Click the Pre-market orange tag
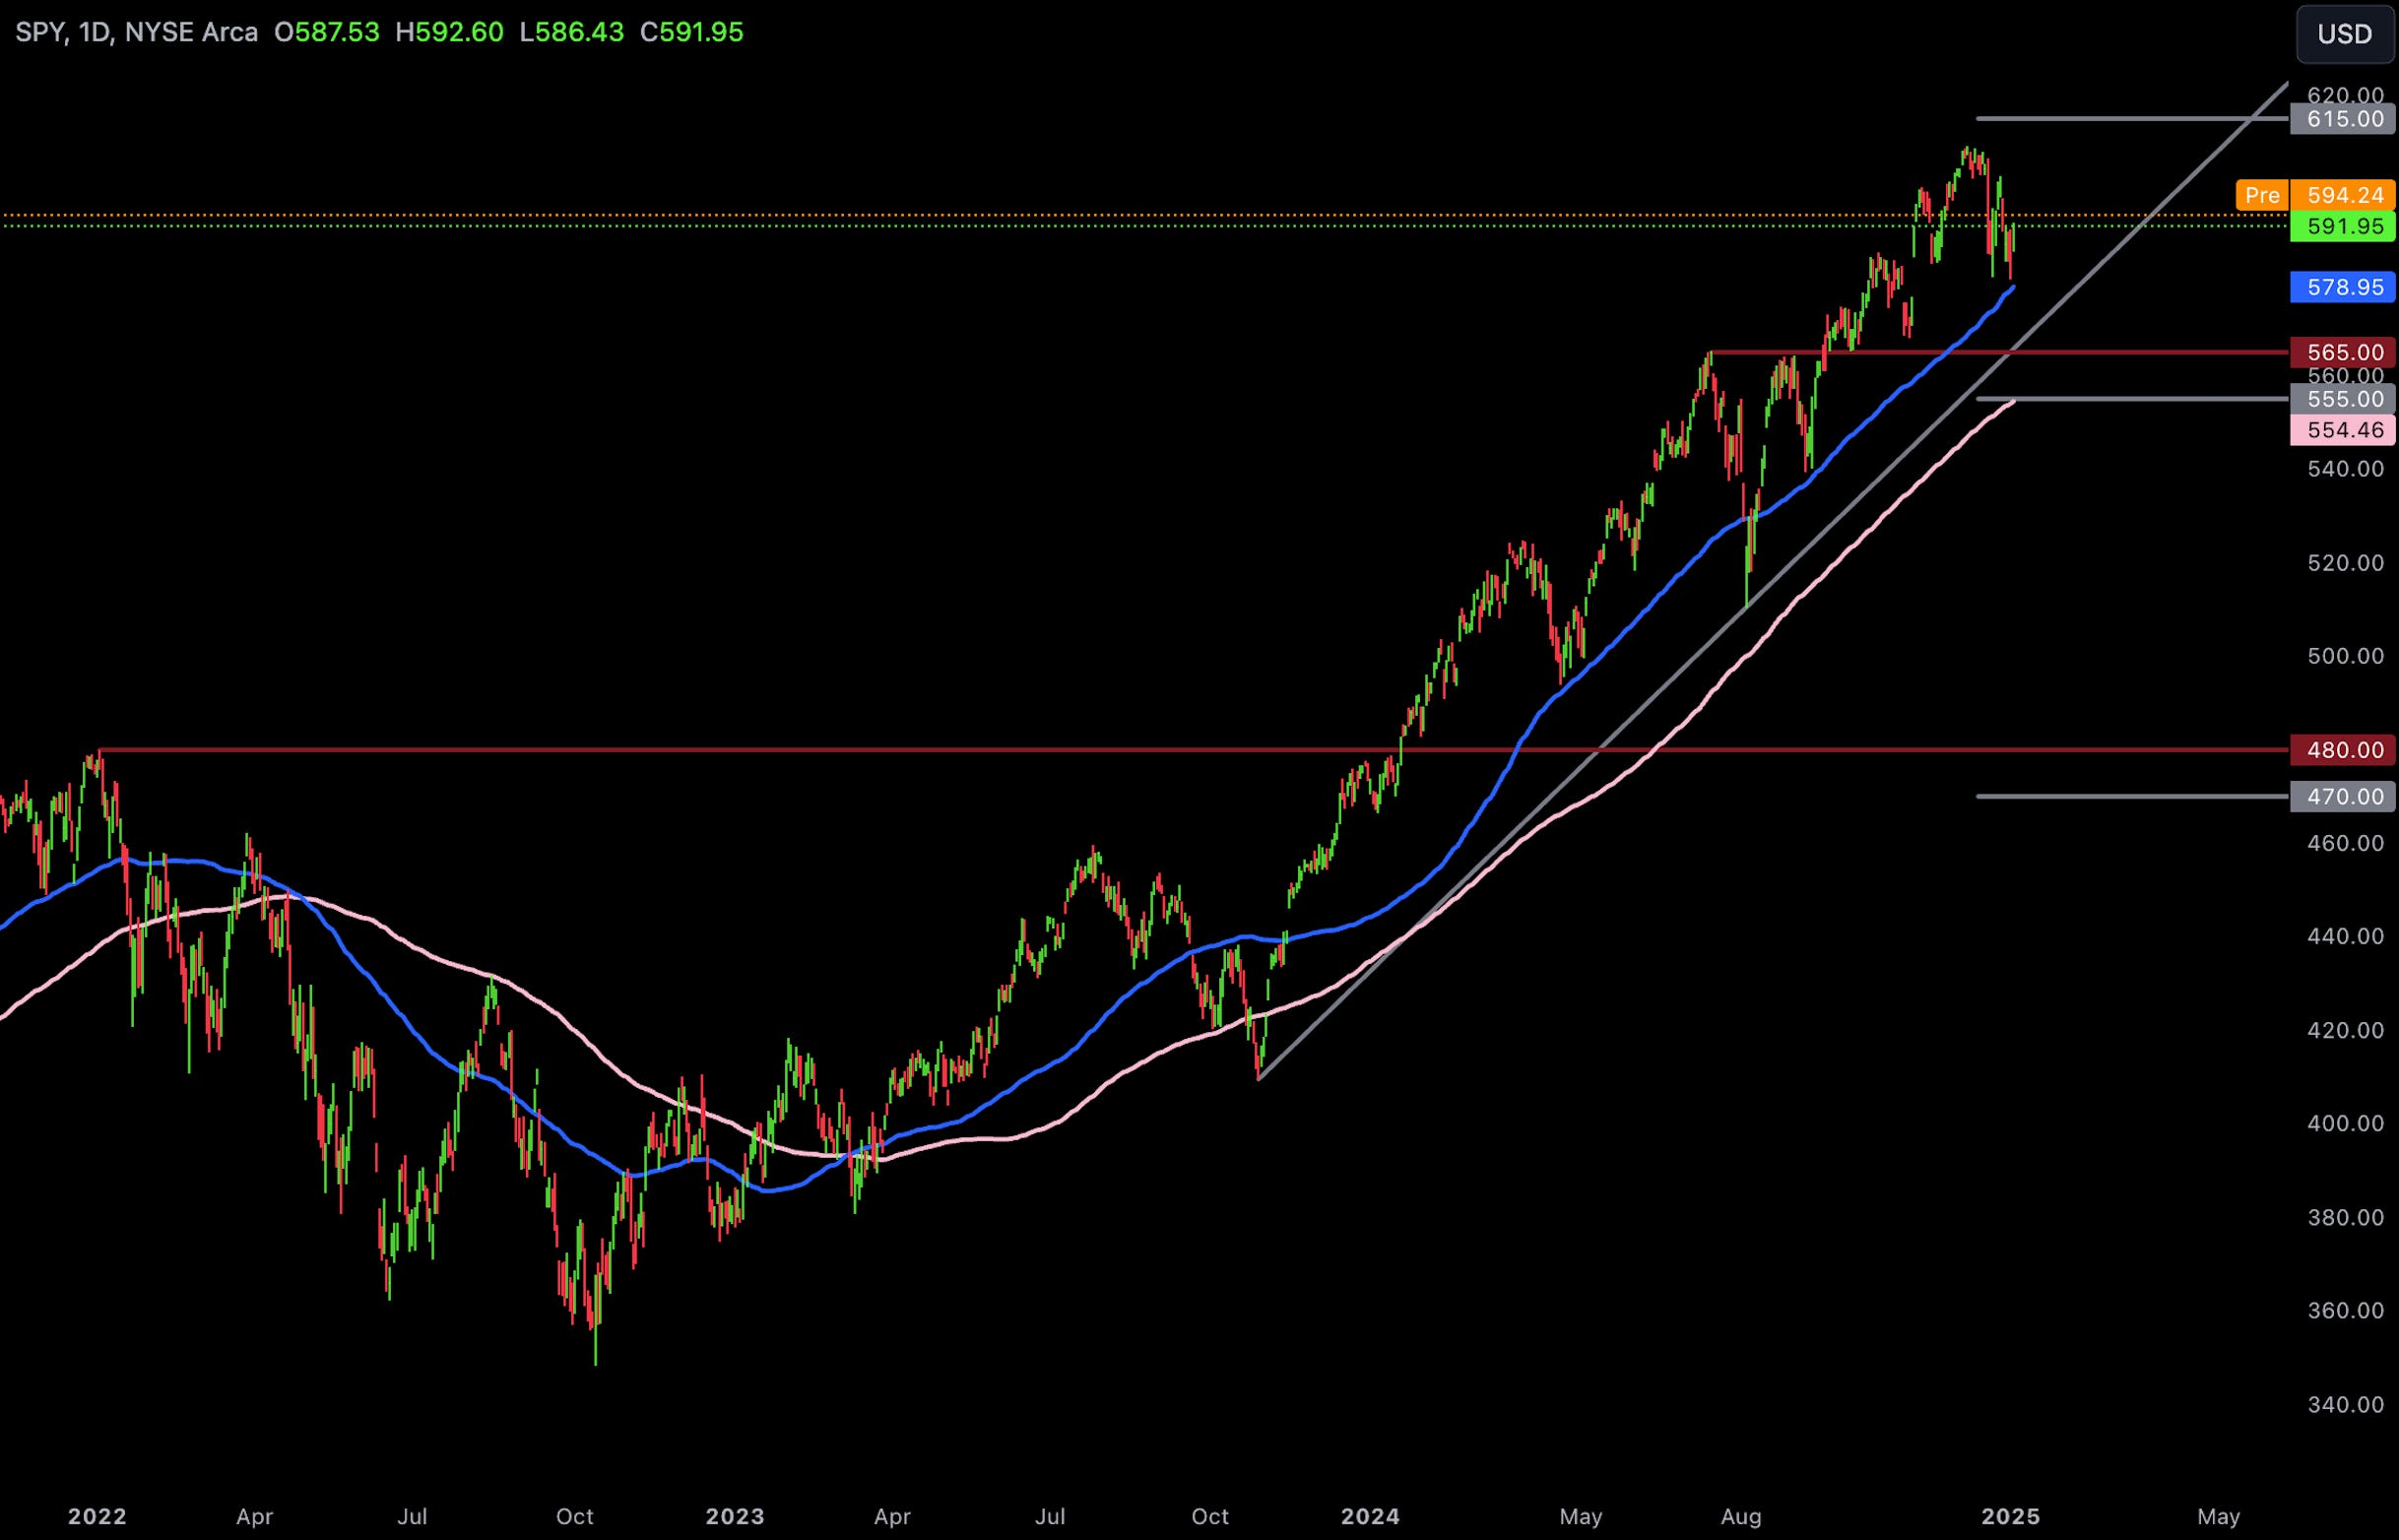The image size is (2399, 1540). 2262,195
